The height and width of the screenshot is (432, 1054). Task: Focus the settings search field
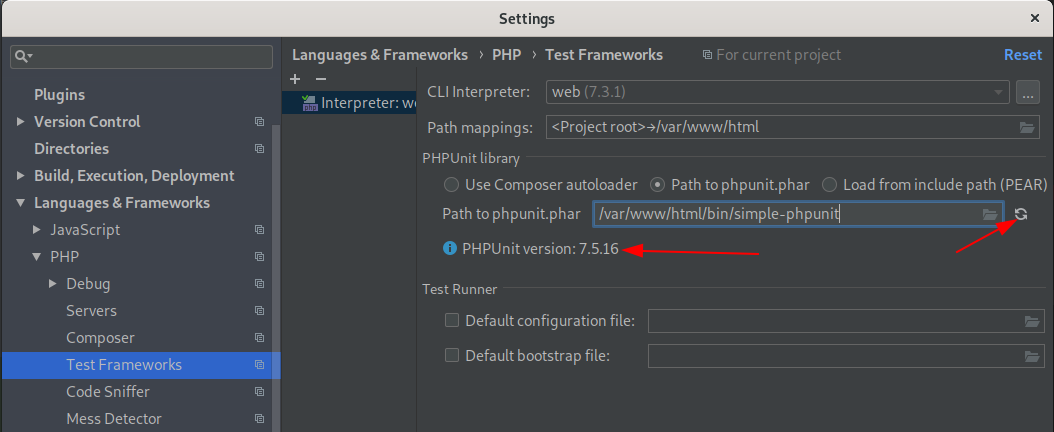pos(141,56)
